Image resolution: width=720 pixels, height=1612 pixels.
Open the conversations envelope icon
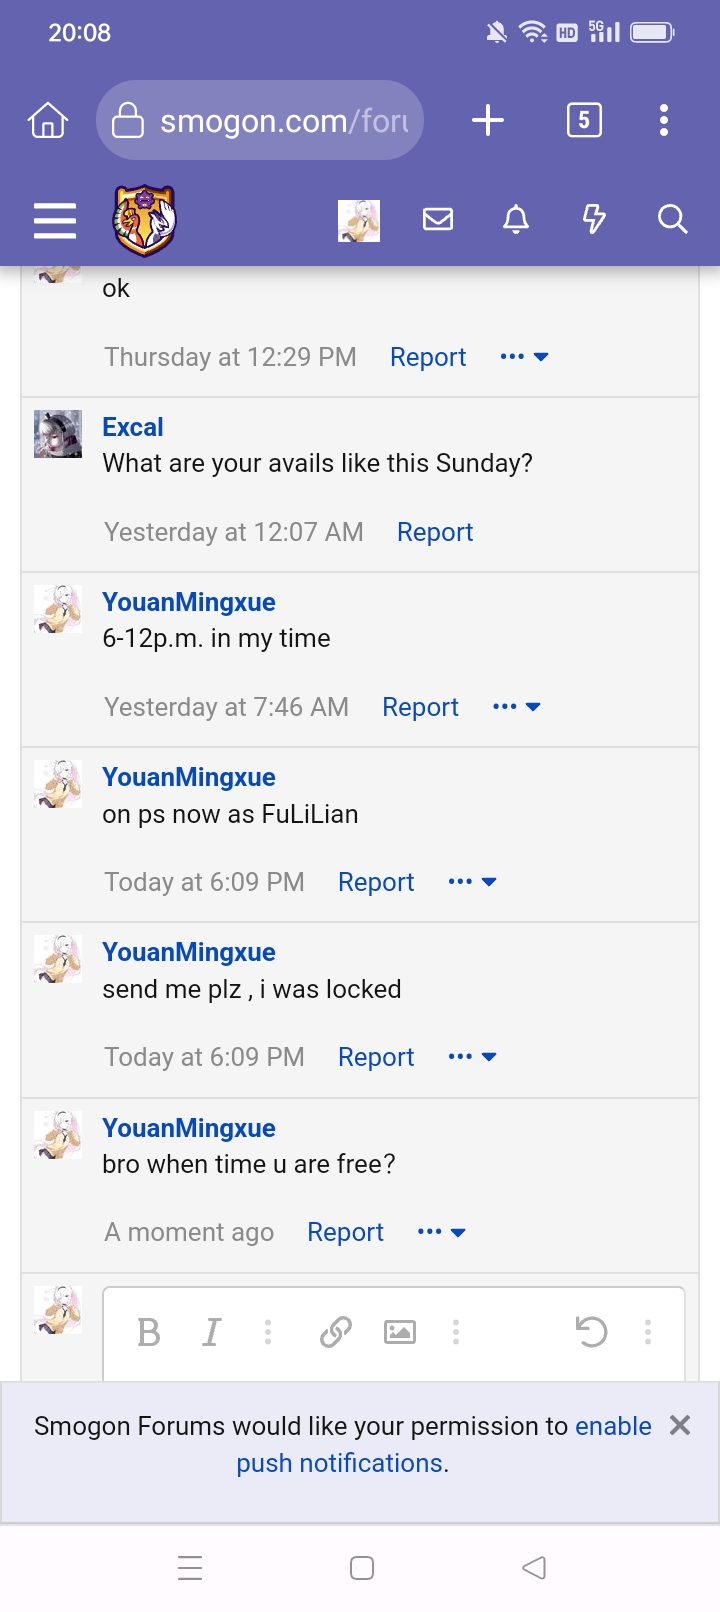pyautogui.click(x=438, y=219)
